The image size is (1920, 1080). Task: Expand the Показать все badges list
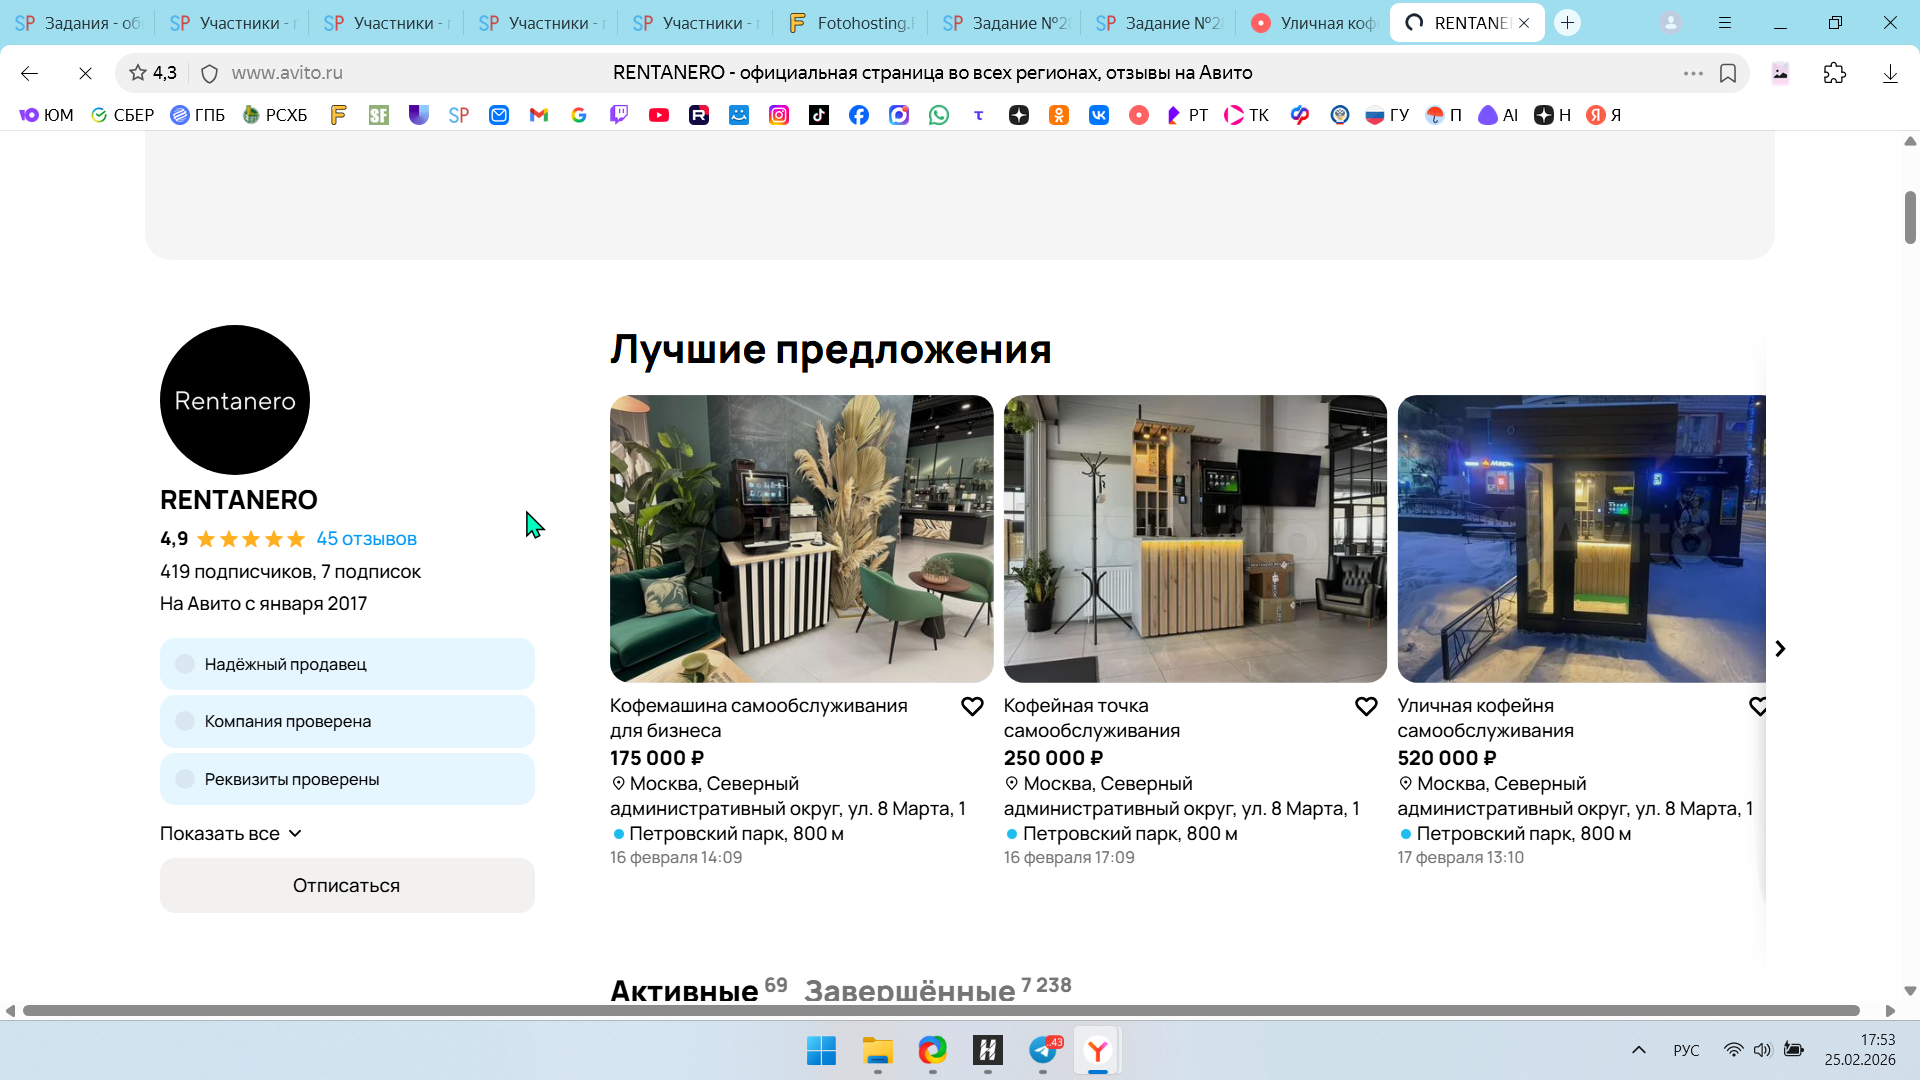point(231,834)
